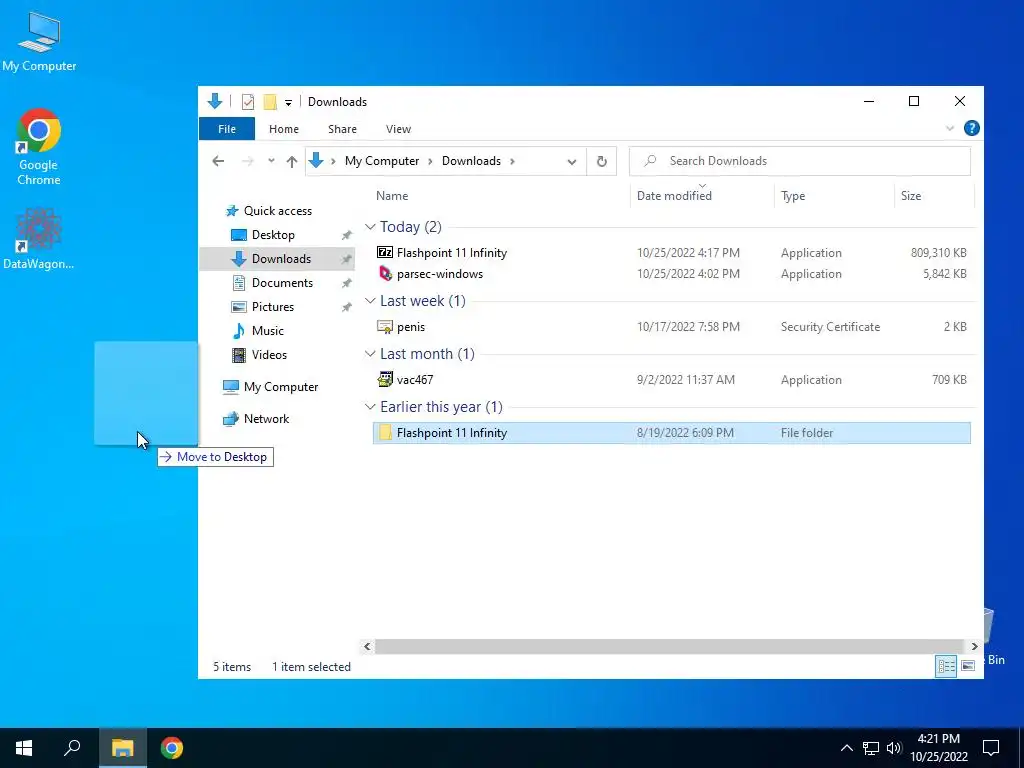Image resolution: width=1024 pixels, height=768 pixels.
Task: Open taskbar search magnifier
Action: click(72, 748)
